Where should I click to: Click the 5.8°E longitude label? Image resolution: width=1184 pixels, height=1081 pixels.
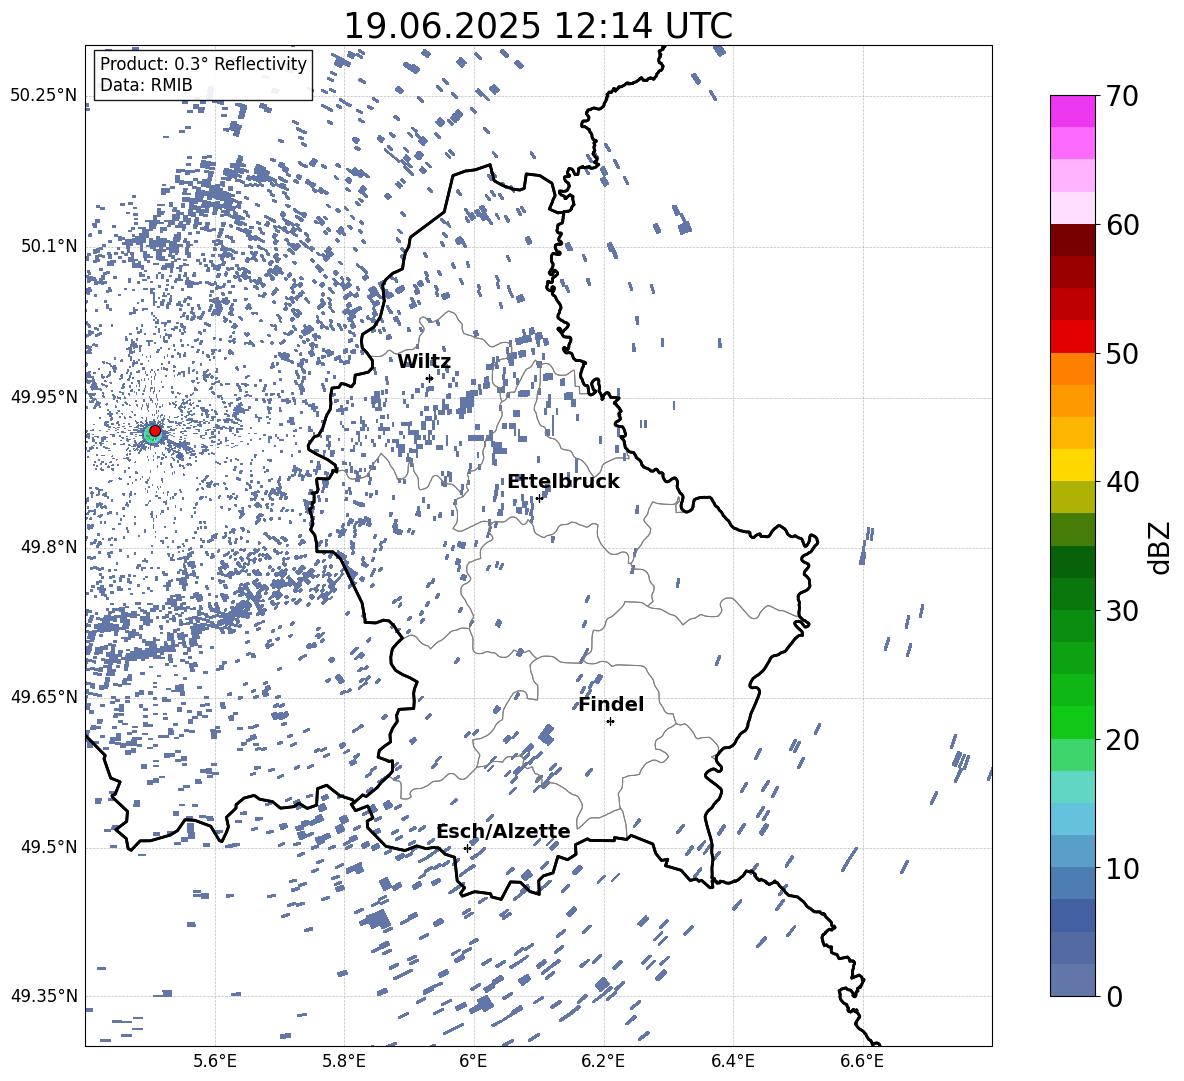[x=344, y=1061]
